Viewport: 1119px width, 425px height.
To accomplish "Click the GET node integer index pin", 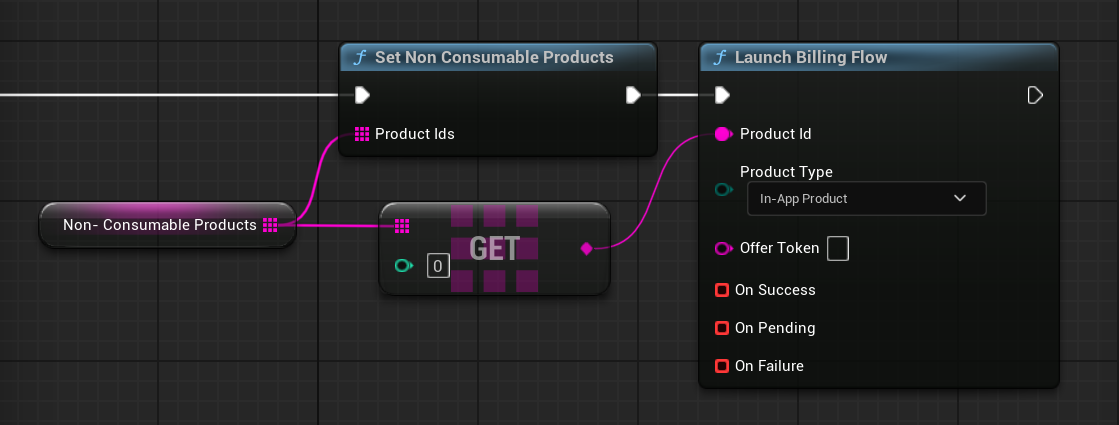I will click(x=403, y=265).
